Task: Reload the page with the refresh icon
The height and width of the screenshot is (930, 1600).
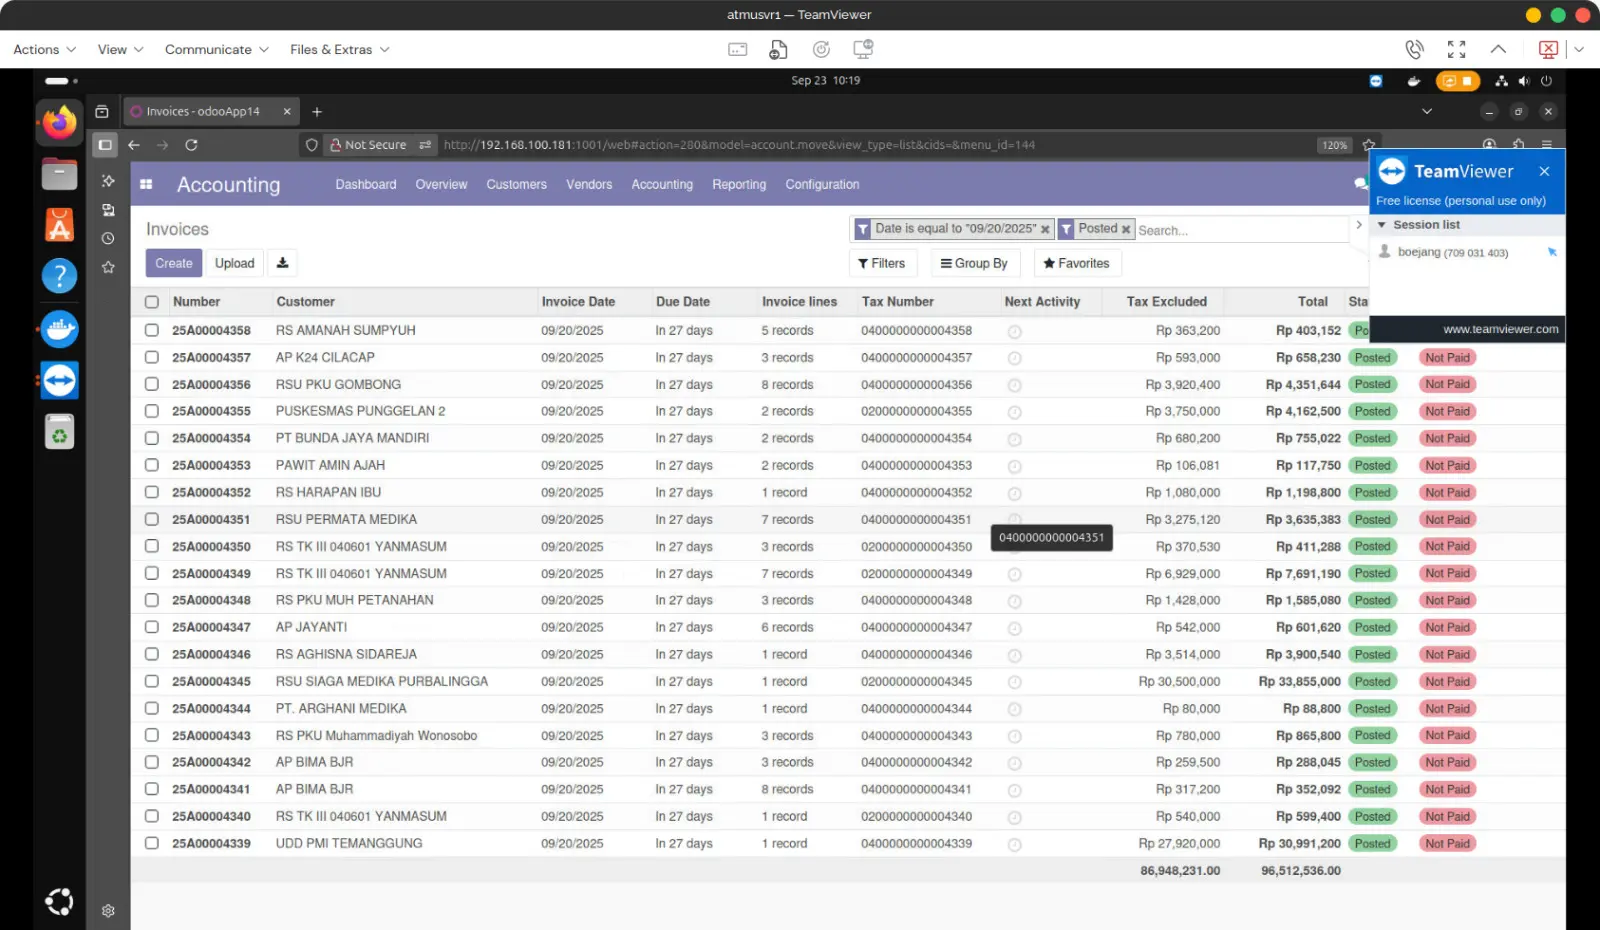Action: [191, 145]
